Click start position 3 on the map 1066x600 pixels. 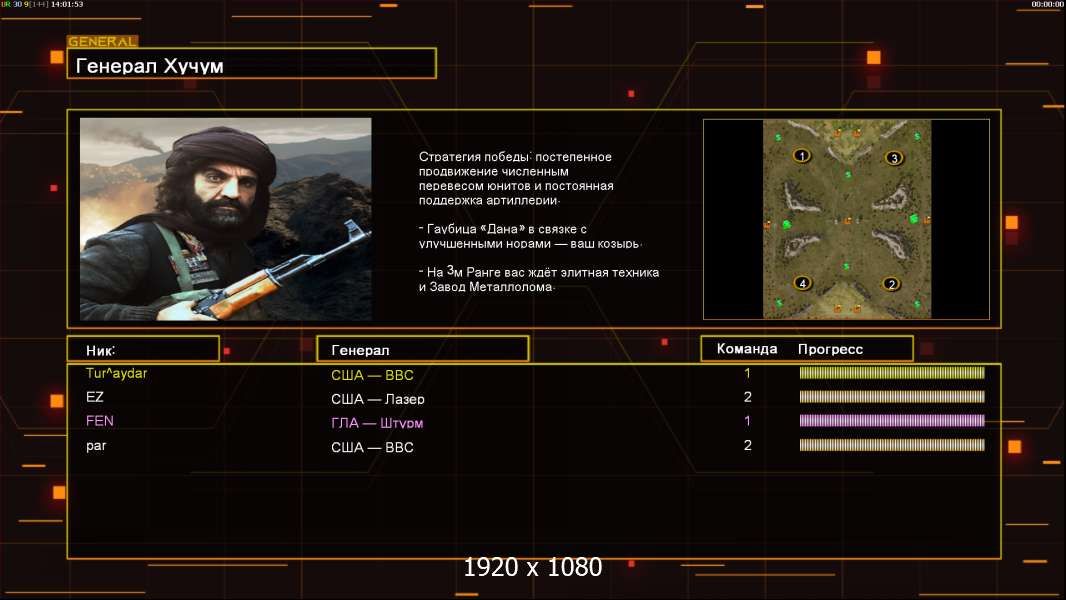click(893, 158)
